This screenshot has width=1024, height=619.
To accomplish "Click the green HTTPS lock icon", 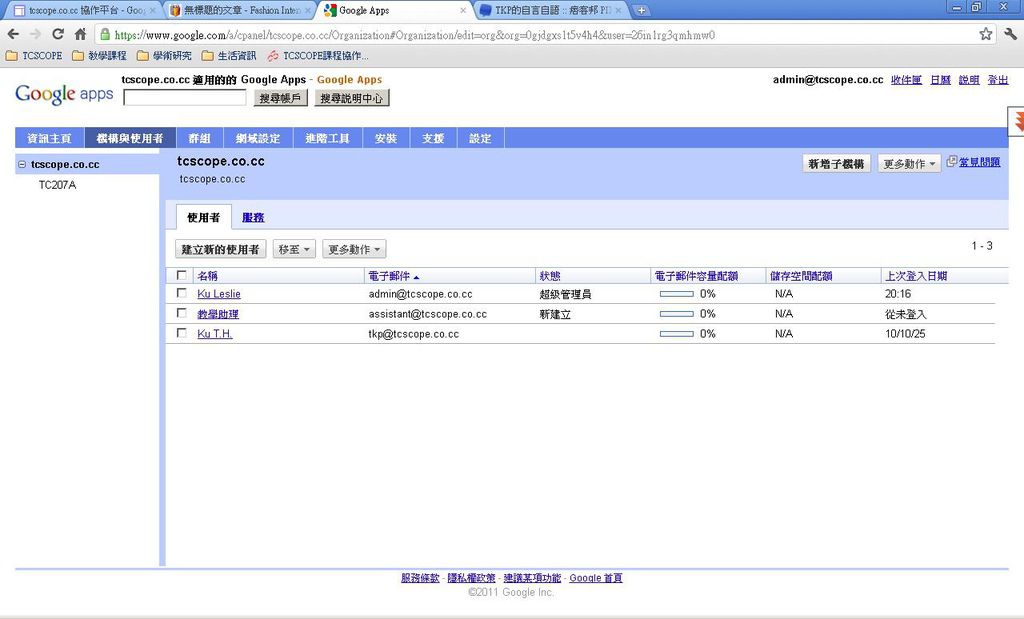I will [104, 35].
